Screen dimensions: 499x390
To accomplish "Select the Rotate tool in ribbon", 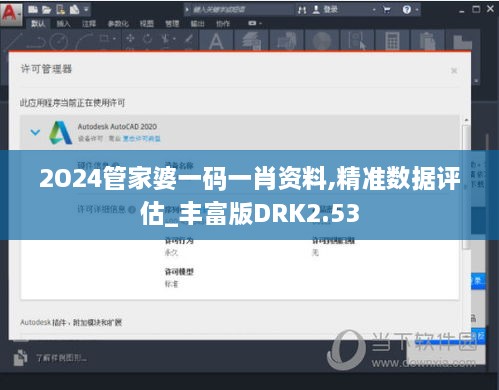I will pos(147,39).
